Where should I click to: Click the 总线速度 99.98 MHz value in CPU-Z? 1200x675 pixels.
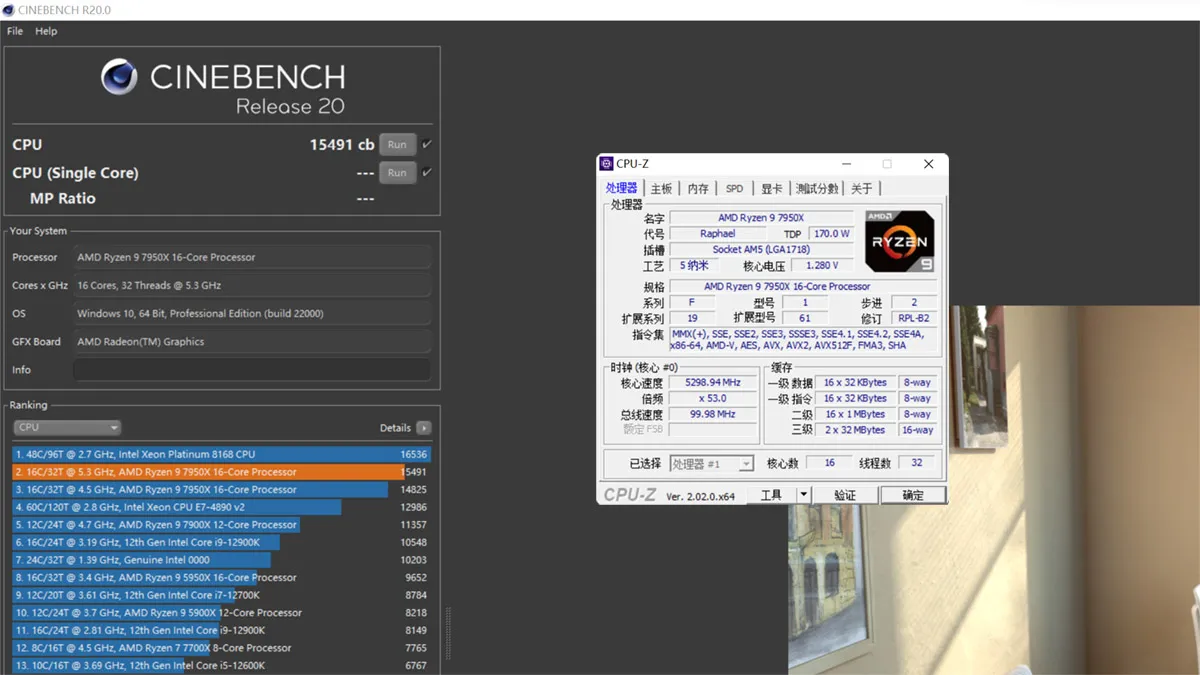tap(713, 414)
